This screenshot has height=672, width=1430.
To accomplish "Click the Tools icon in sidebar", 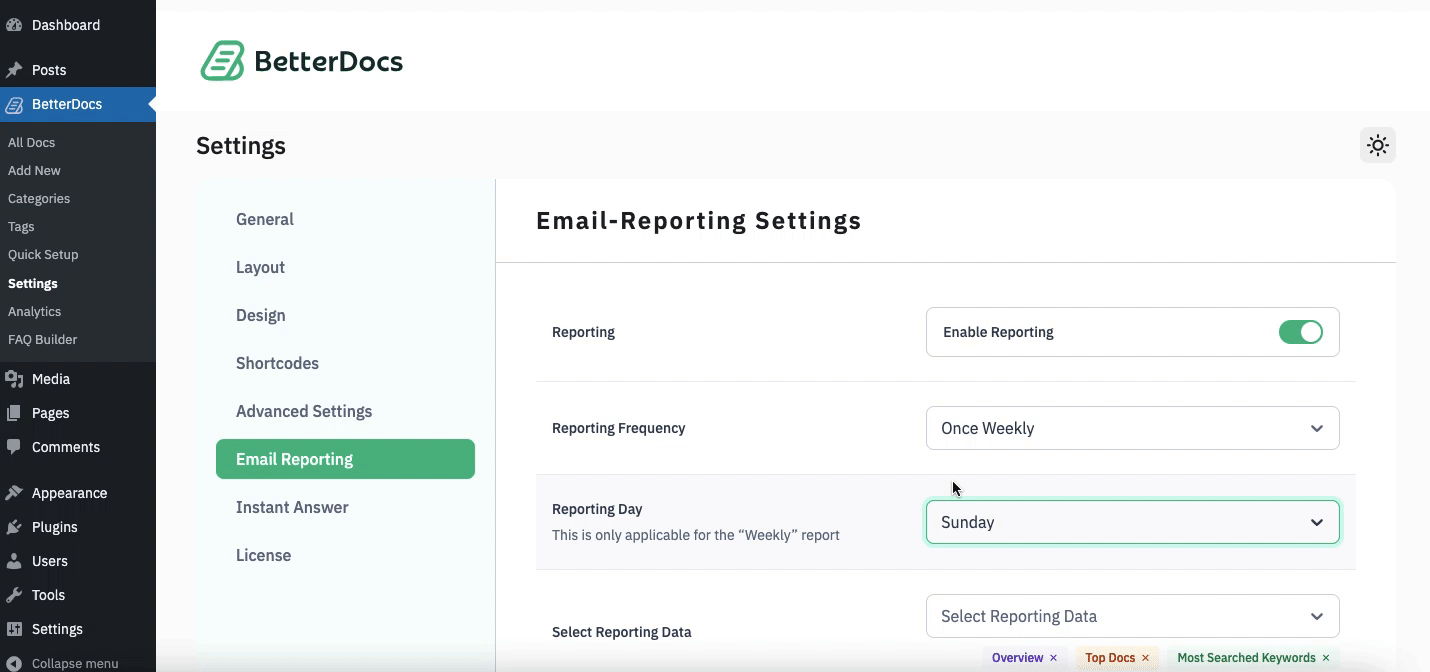I will [x=13, y=595].
